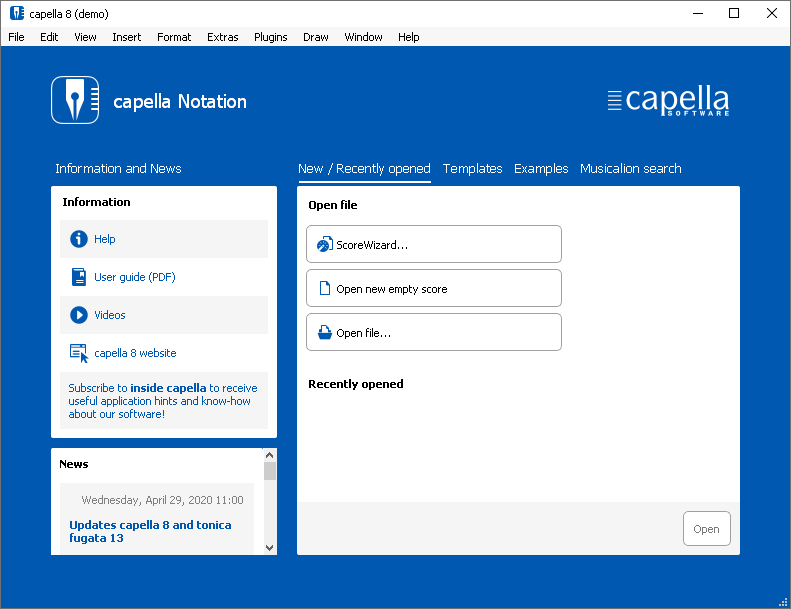The height and width of the screenshot is (609, 791).
Task: Open the Extras menu
Action: [x=223, y=37]
